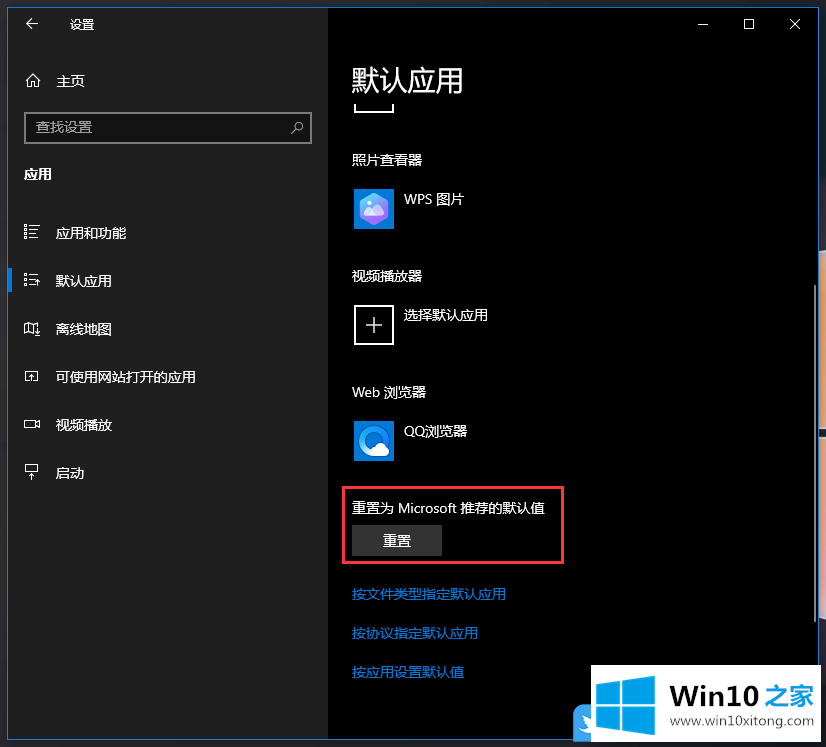Click the search magnifier icon

tap(297, 127)
